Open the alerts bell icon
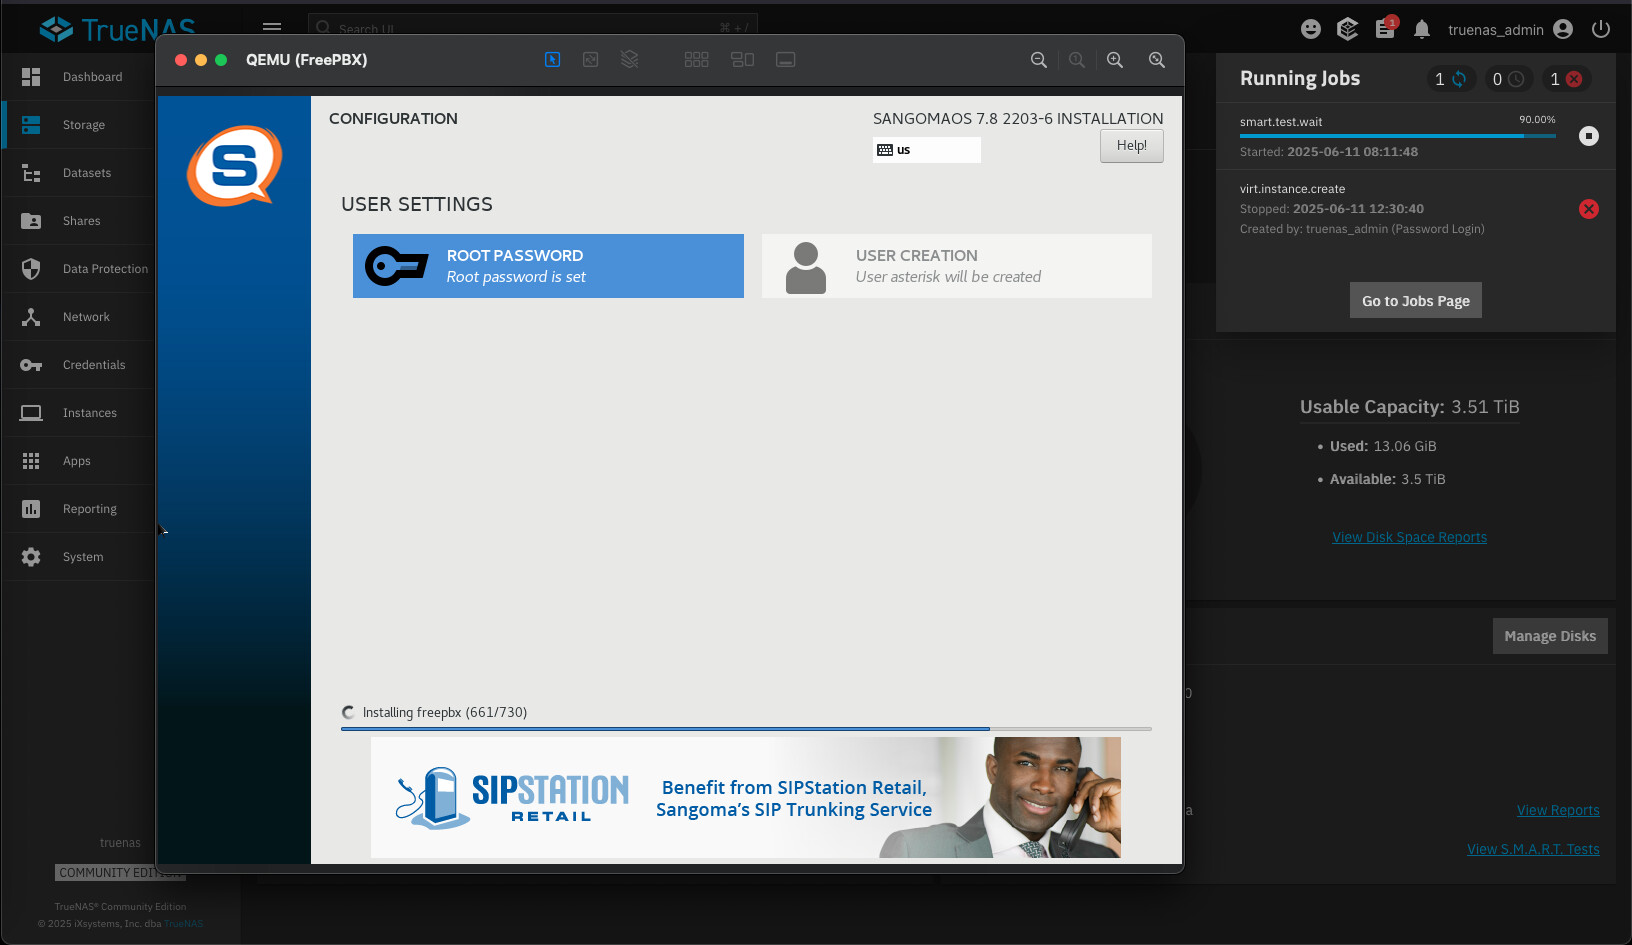 [1422, 29]
